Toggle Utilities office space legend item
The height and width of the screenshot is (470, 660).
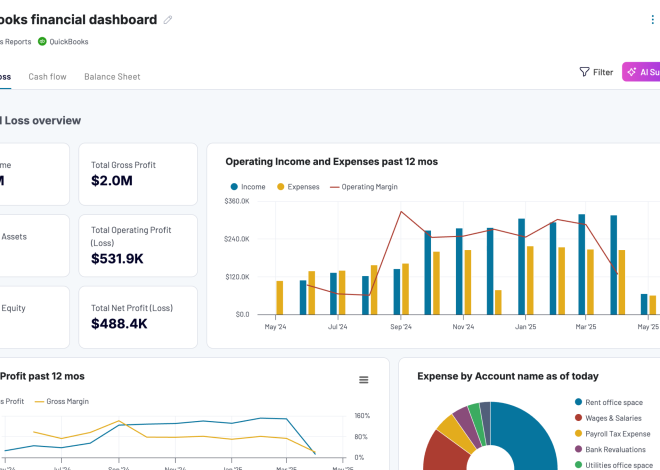point(614,465)
